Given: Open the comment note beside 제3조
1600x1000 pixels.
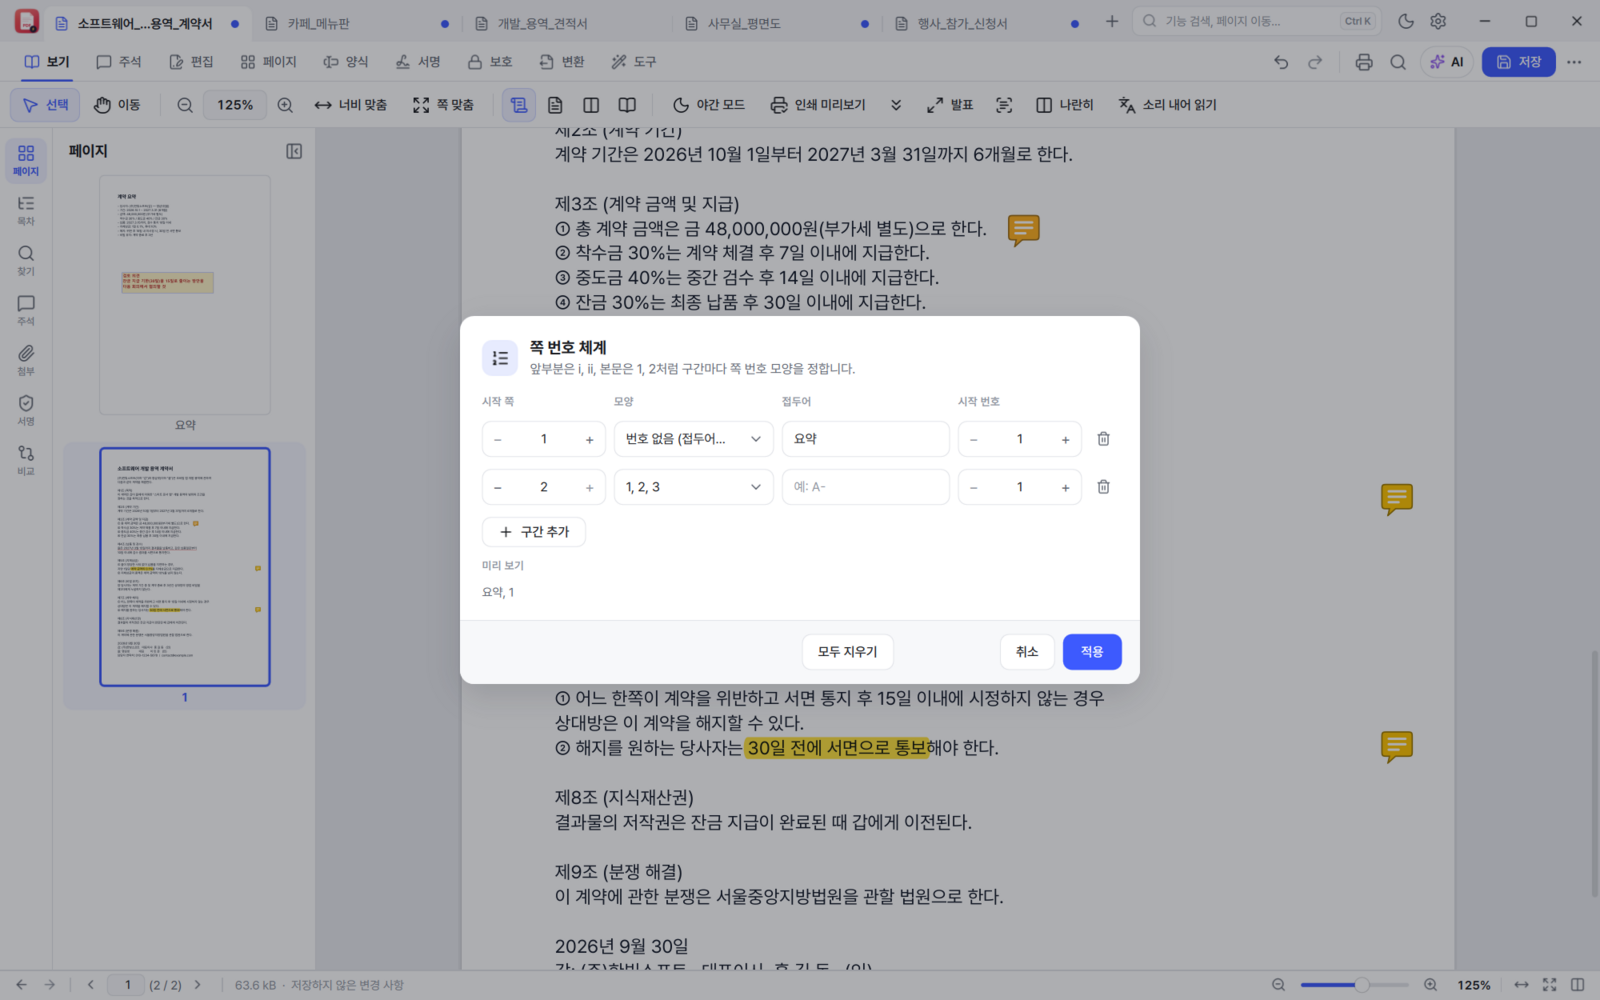Looking at the screenshot, I should [x=1023, y=230].
